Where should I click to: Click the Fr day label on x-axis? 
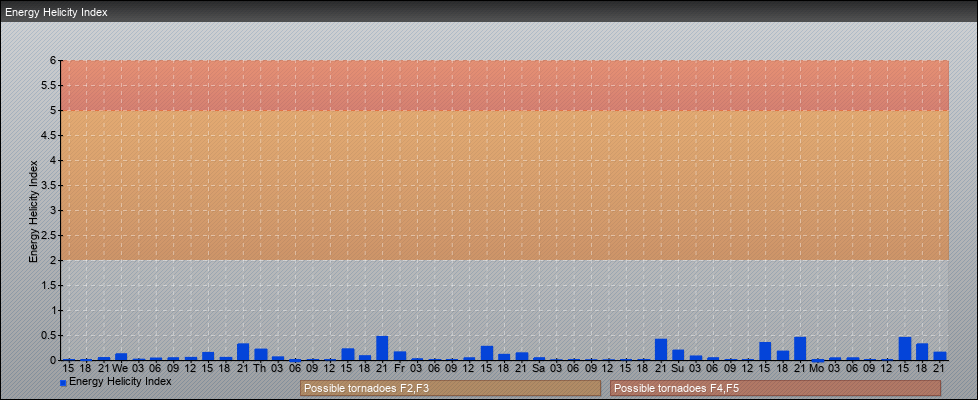coord(400,369)
